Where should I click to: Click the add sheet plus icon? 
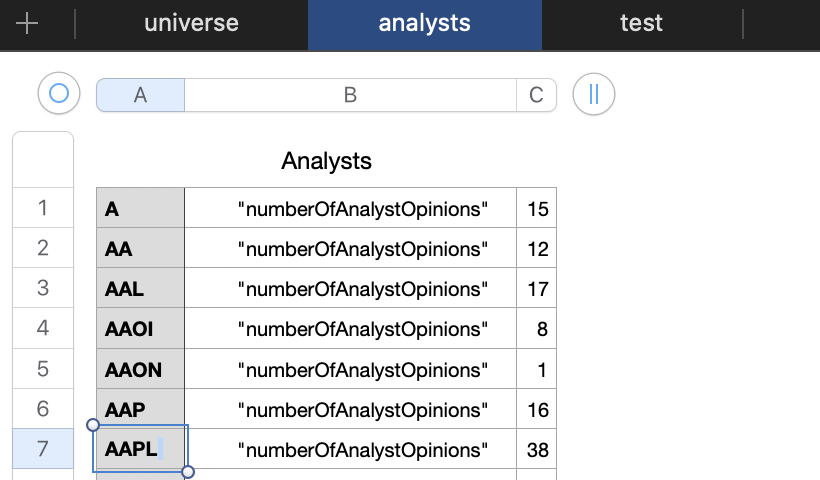tap(27, 24)
